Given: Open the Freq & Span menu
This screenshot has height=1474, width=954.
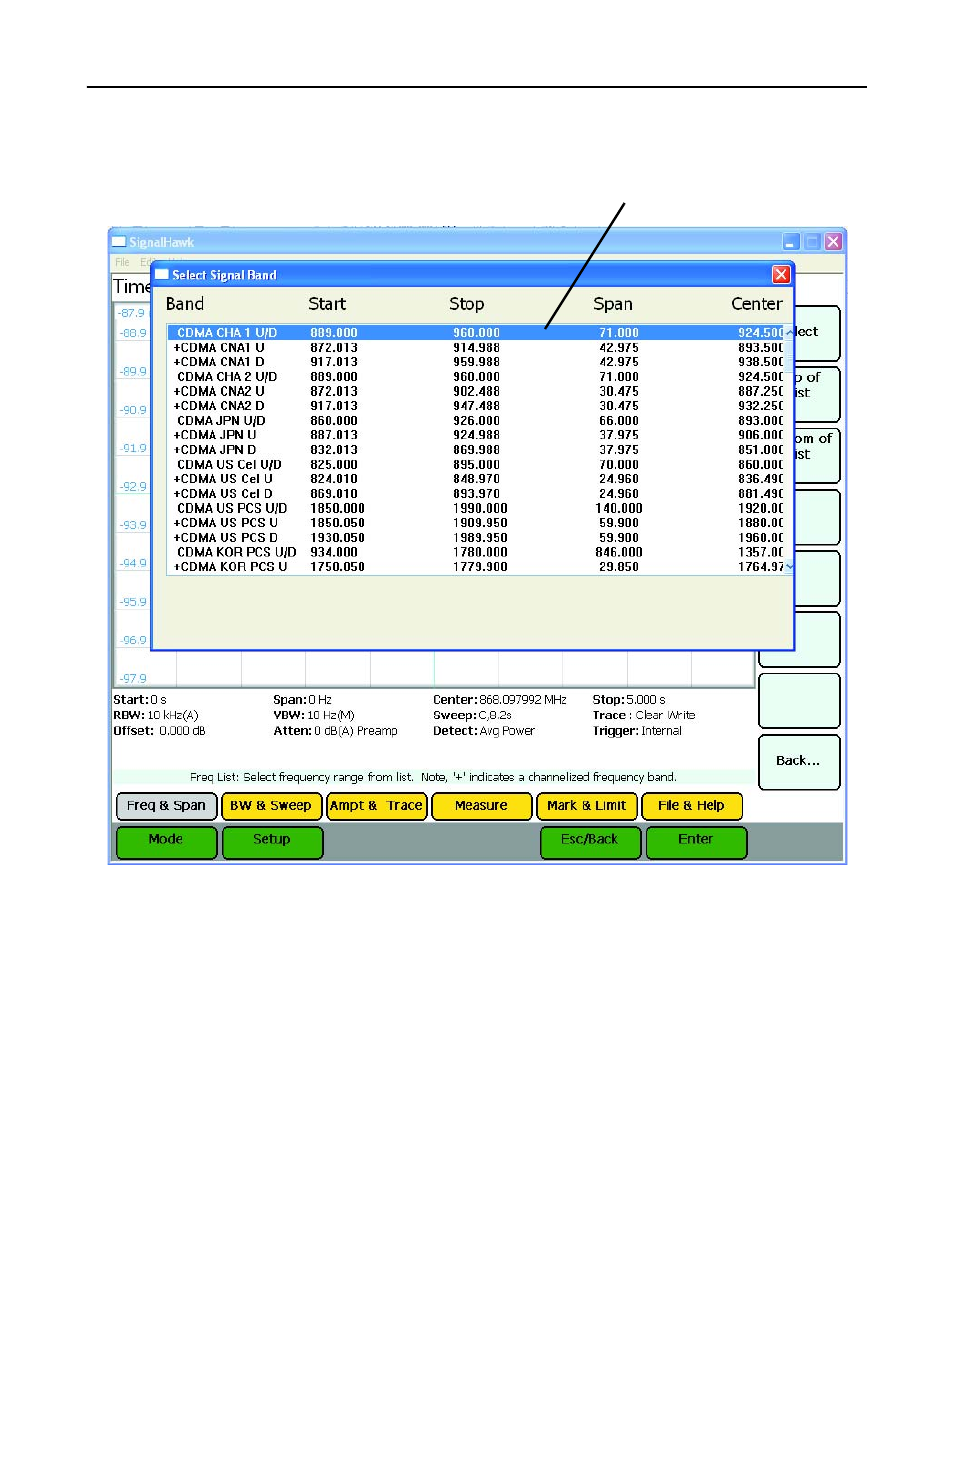Looking at the screenshot, I should tap(166, 806).
